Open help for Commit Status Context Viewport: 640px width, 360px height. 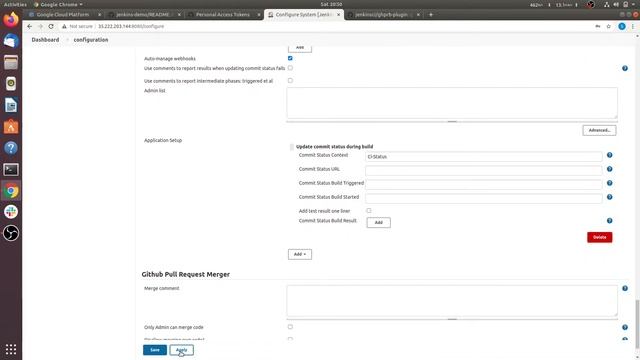pos(609,155)
